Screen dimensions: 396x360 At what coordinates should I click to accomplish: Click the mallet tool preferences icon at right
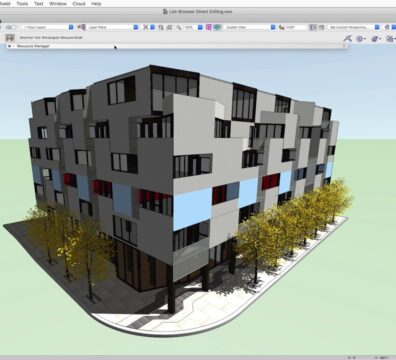tap(348, 39)
